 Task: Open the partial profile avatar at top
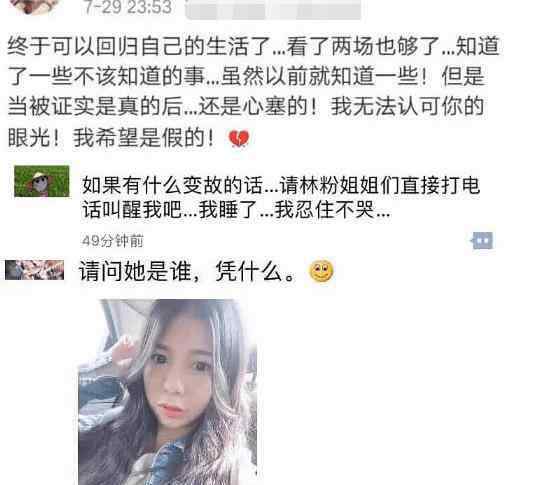(x=34, y=7)
